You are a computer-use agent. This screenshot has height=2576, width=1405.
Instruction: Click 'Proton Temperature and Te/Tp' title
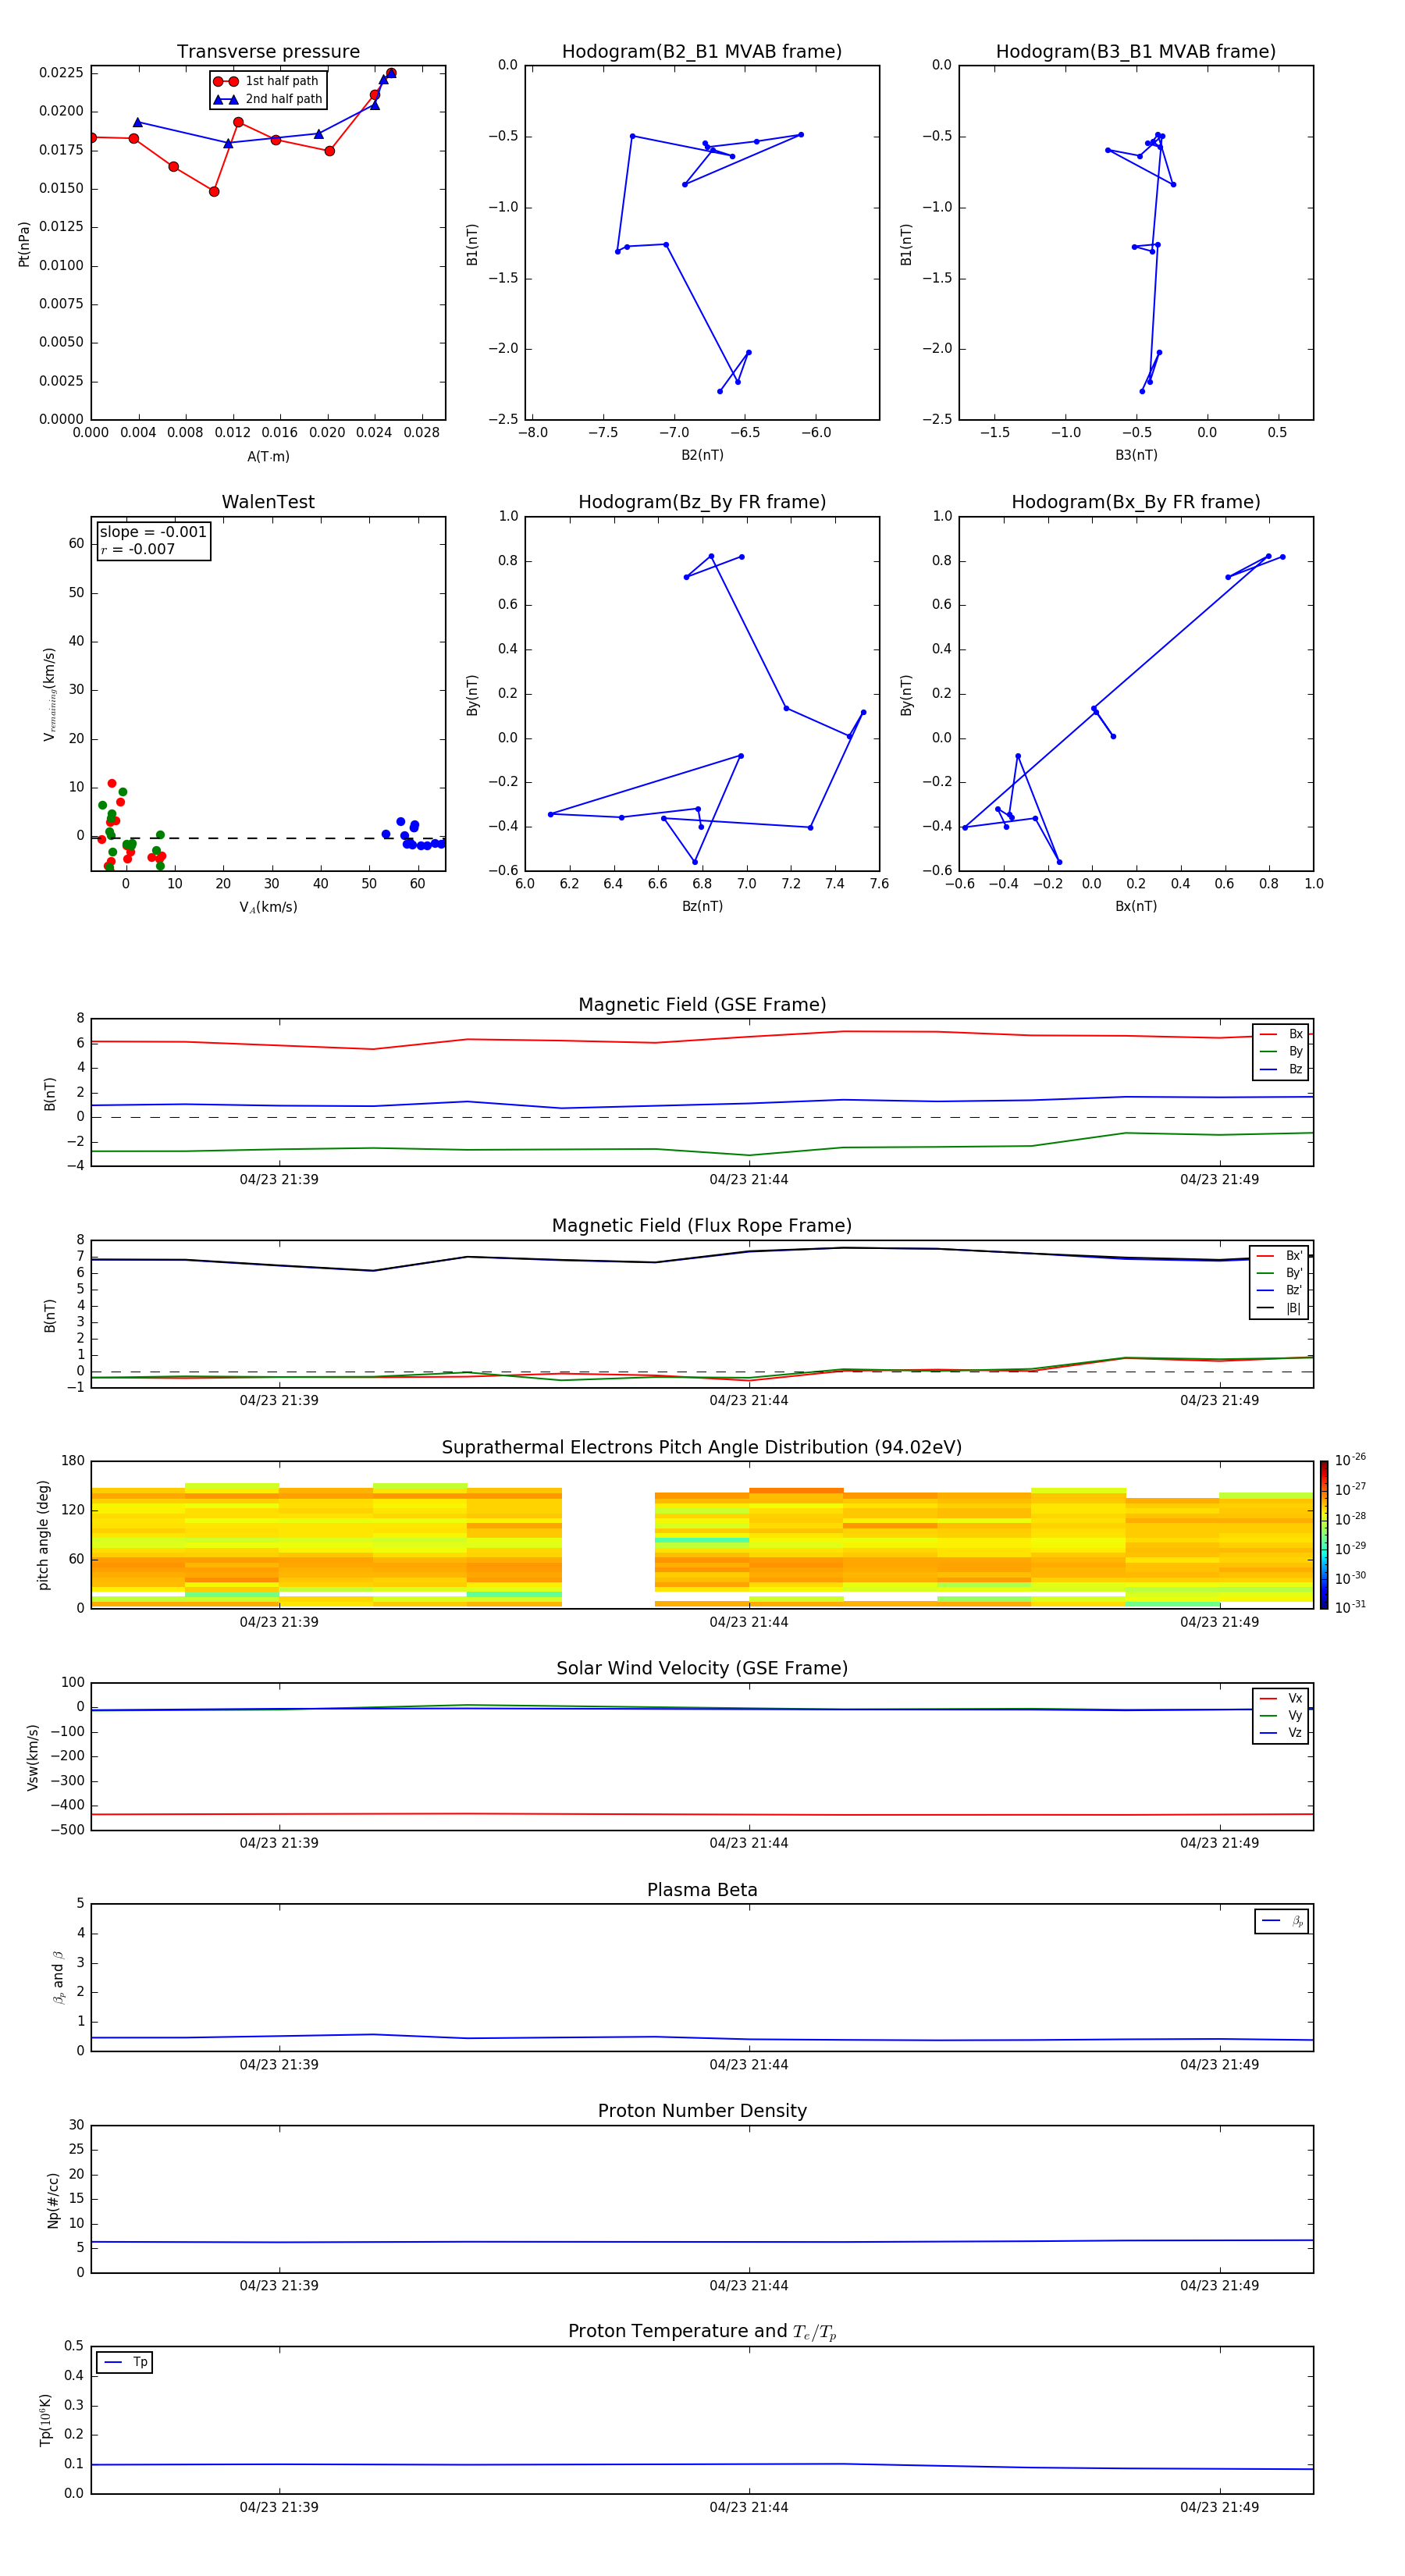702,2332
